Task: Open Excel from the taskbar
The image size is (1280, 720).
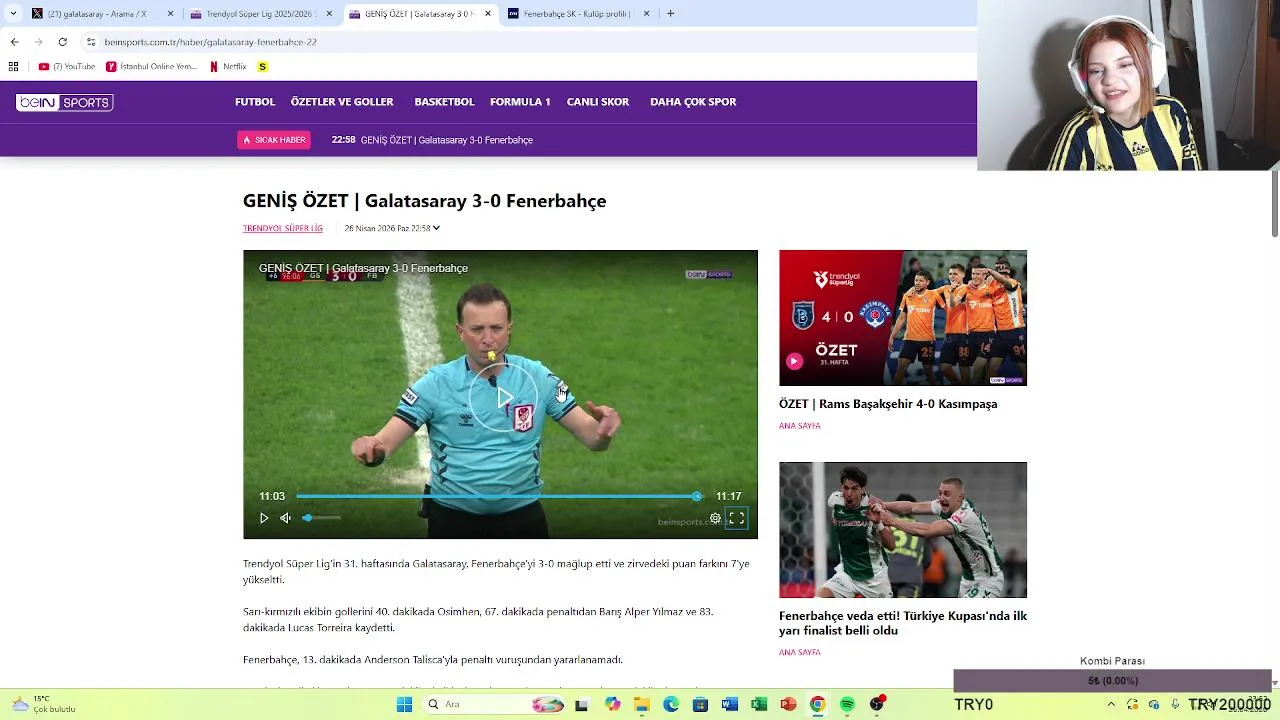Action: click(759, 705)
